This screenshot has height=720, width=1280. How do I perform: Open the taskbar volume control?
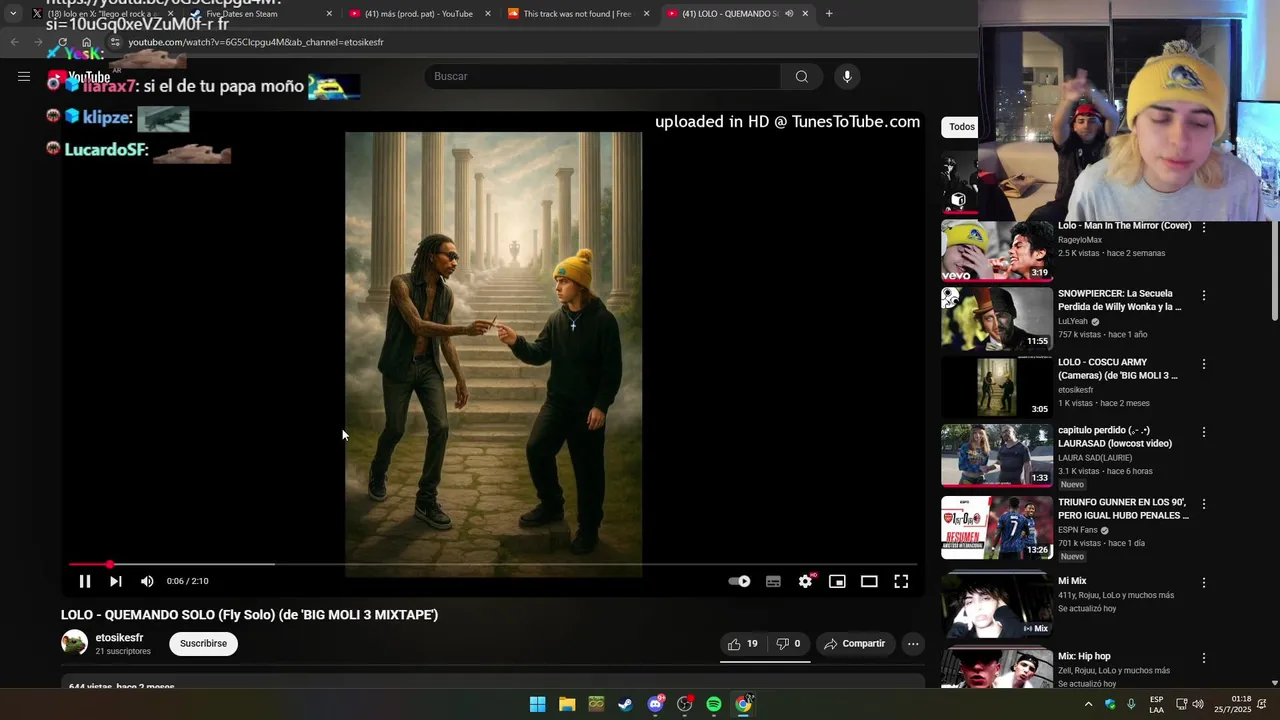[1198, 704]
